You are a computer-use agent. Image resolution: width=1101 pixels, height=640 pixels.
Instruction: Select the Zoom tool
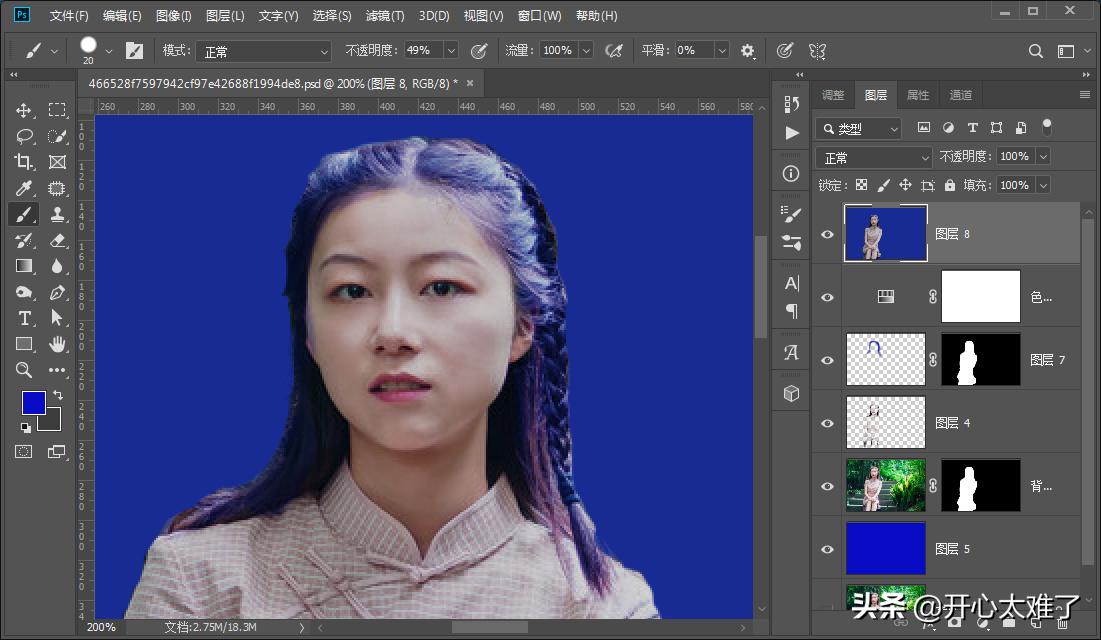22,370
